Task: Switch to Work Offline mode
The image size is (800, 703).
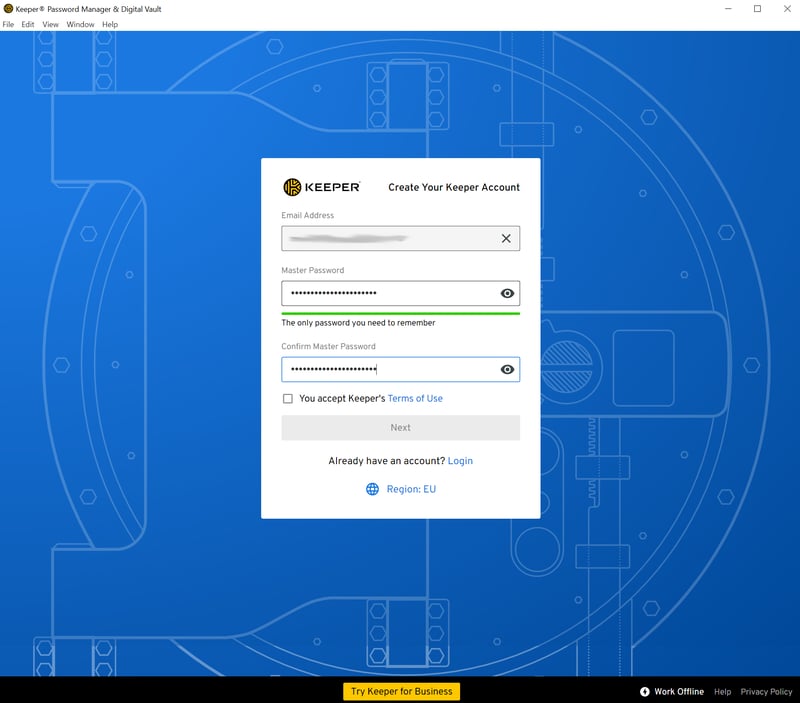Action: tap(679, 692)
